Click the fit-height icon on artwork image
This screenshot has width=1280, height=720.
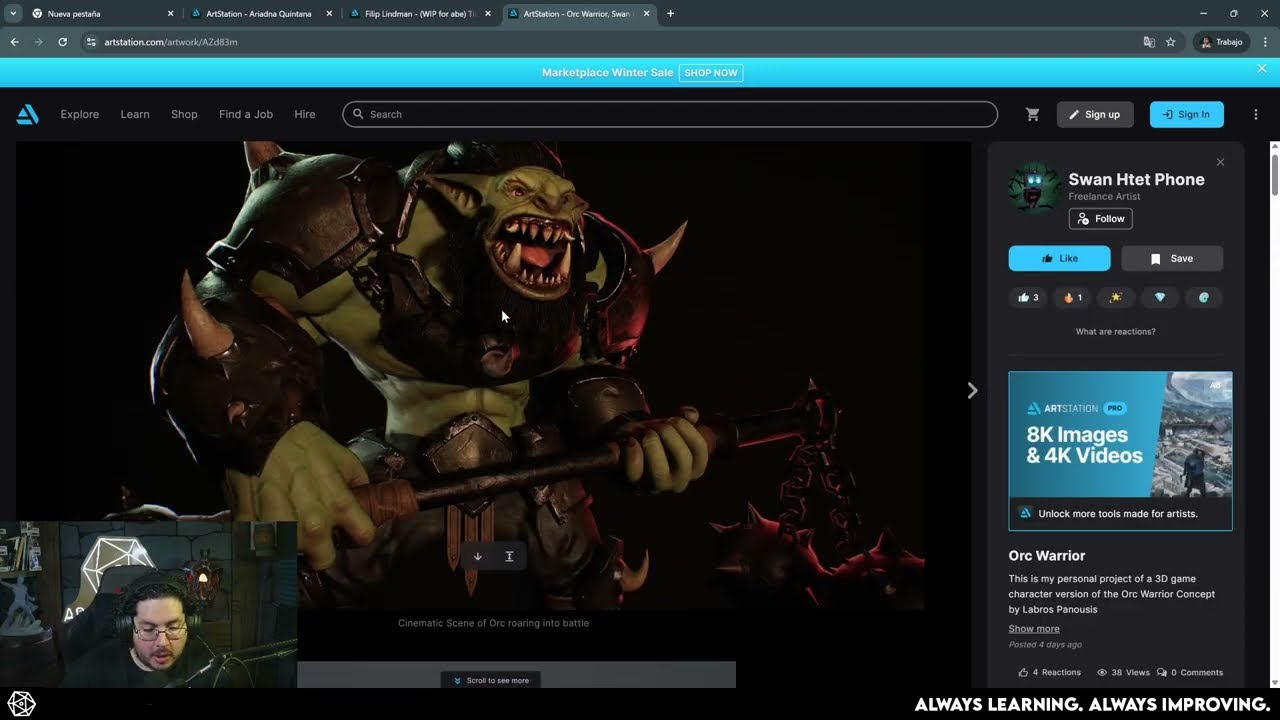[x=509, y=557]
